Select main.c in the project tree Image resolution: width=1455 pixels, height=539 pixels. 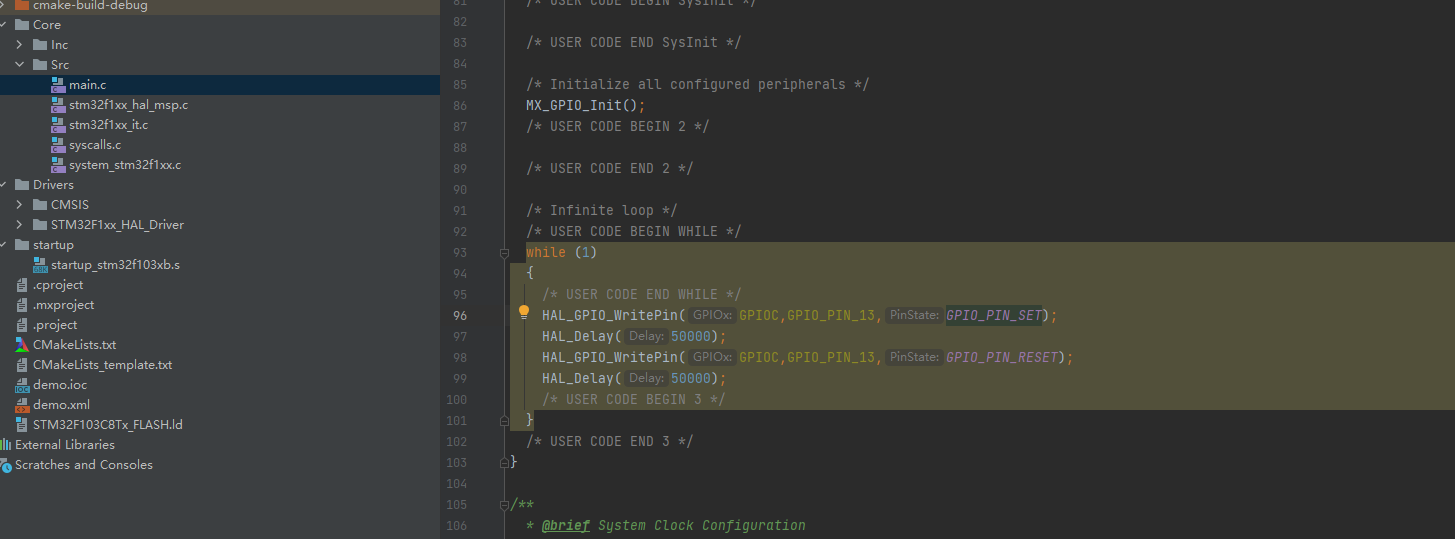tap(87, 85)
